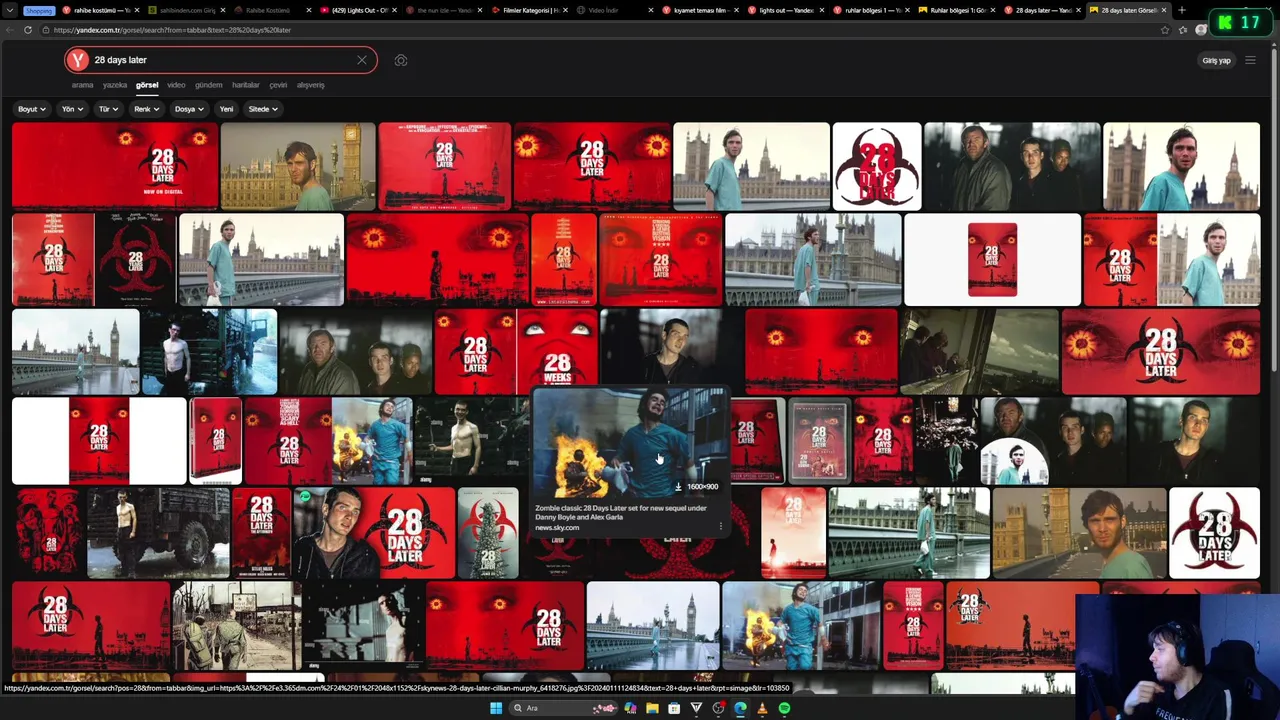
Task: Expand the Yön orientation filter
Action: click(72, 109)
